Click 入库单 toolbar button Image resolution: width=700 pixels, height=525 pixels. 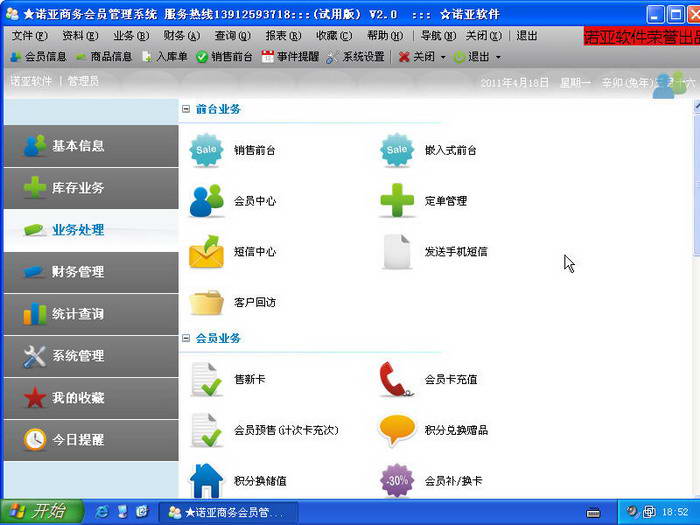164,57
